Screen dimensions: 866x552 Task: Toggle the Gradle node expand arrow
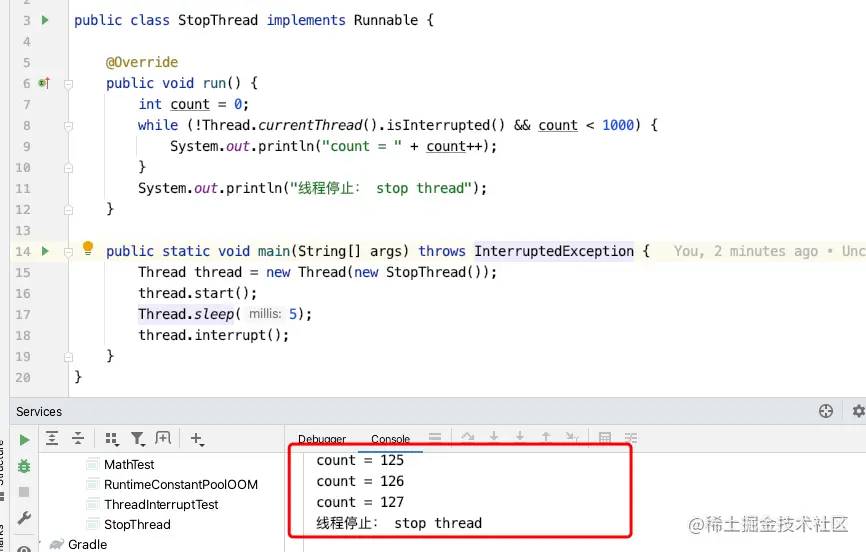point(40,544)
